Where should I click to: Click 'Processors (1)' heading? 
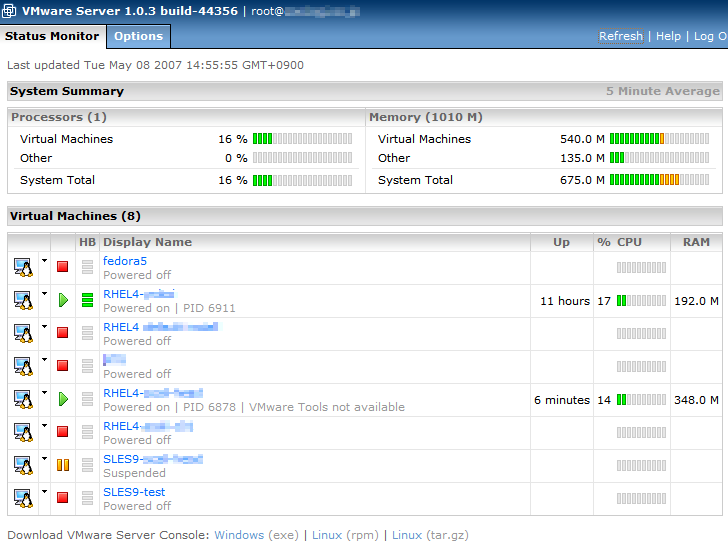click(x=59, y=117)
